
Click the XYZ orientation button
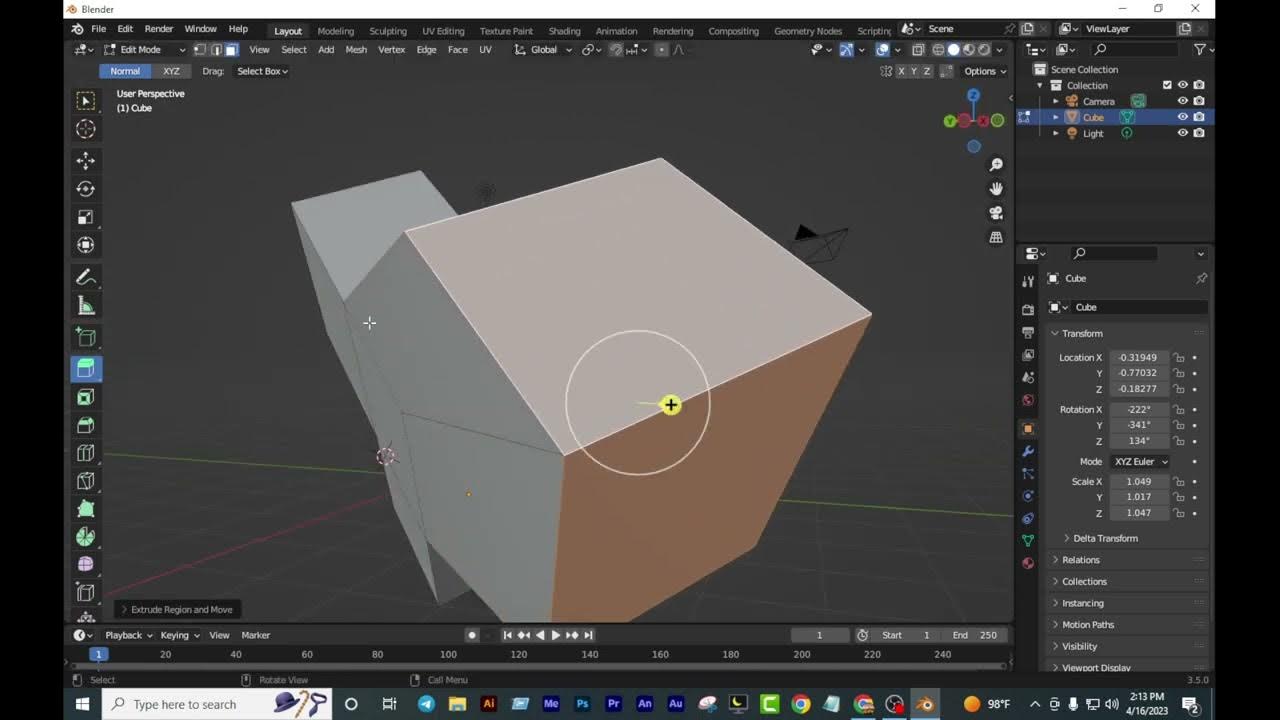point(171,71)
